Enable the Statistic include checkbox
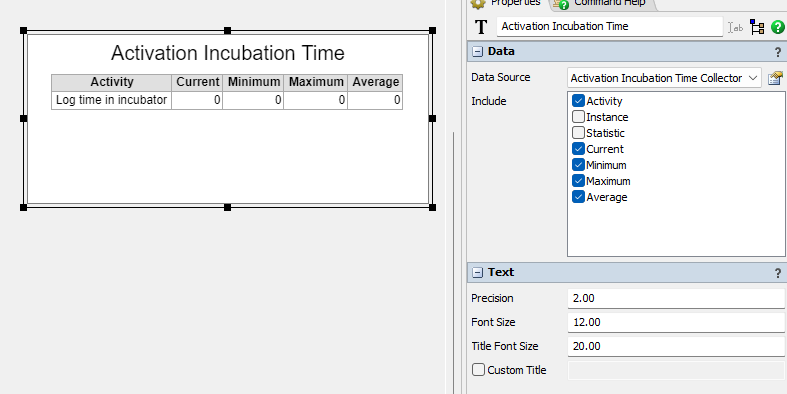 [578, 133]
